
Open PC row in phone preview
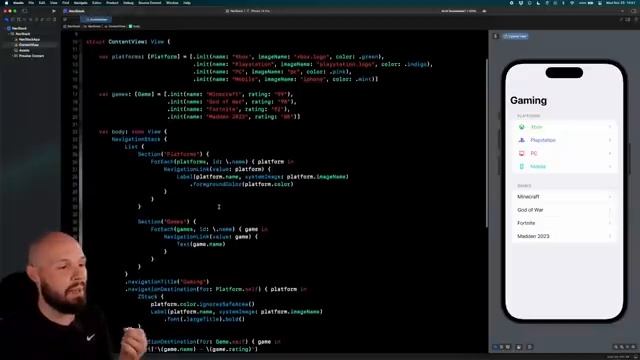564,153
